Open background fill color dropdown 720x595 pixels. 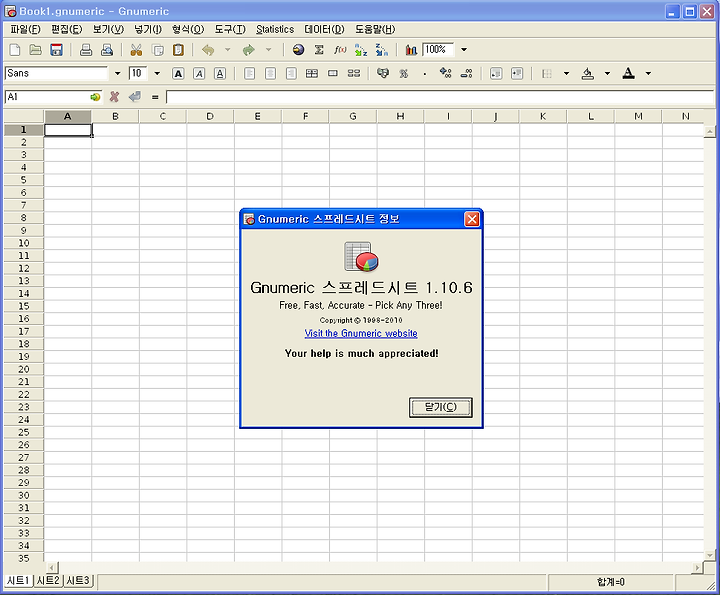click(608, 73)
